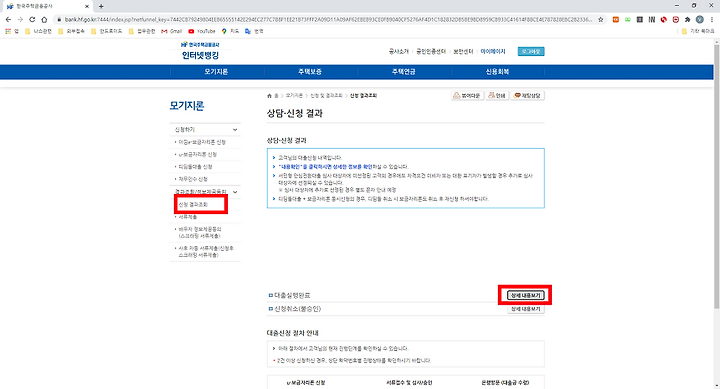Click the u-보금자리론 신청 step label
Viewport: 720px width, 389px height.
(x=305, y=383)
